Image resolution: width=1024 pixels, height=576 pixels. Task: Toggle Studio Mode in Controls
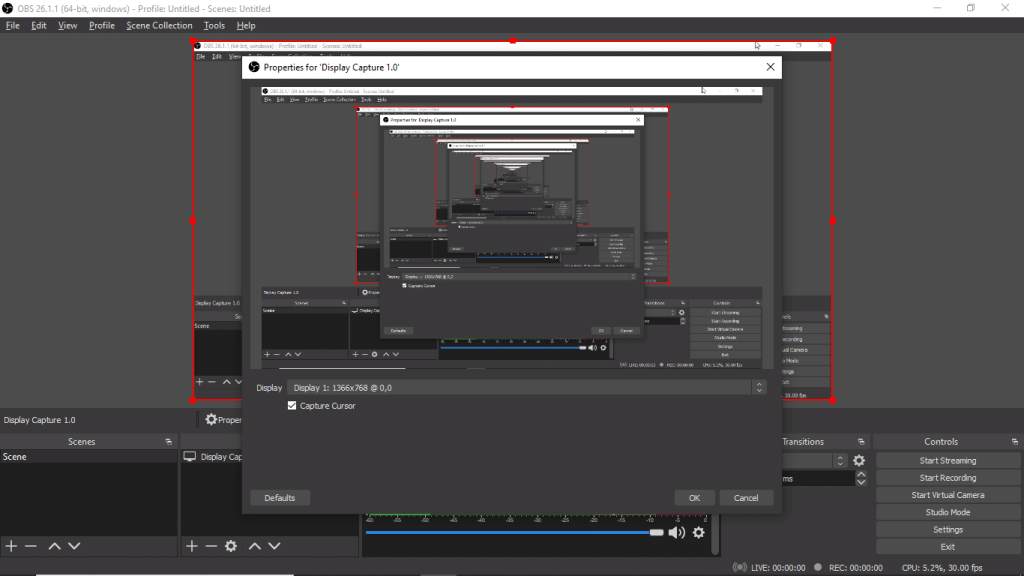tap(948, 513)
